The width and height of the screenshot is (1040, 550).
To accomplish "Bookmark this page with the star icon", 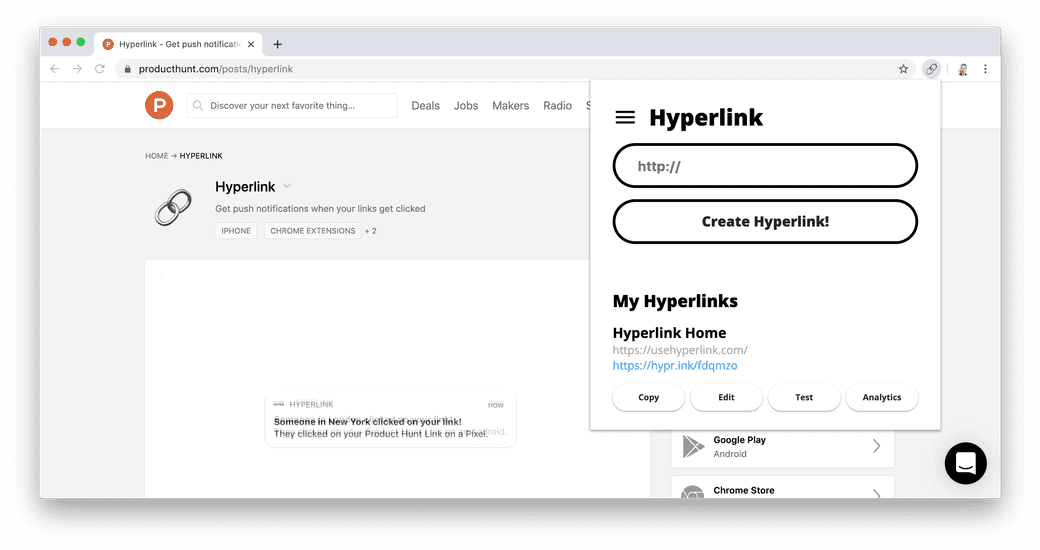I will [x=903, y=69].
